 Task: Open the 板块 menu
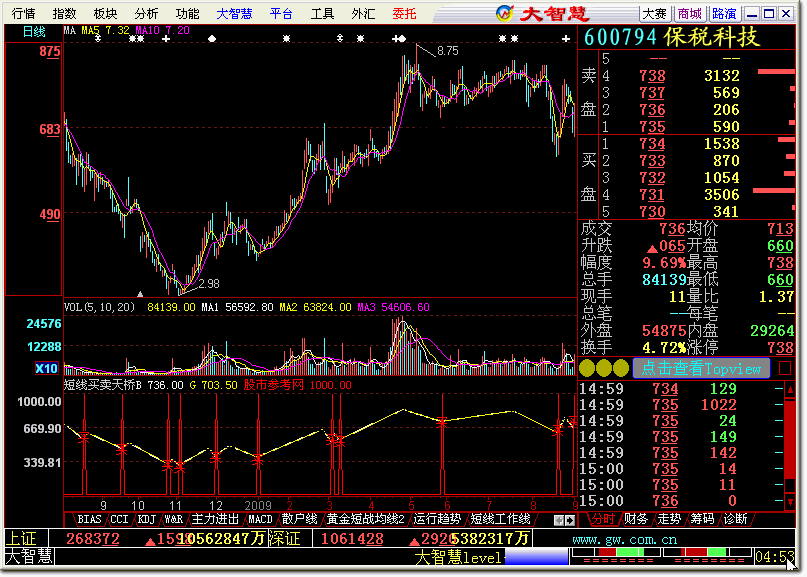[106, 13]
